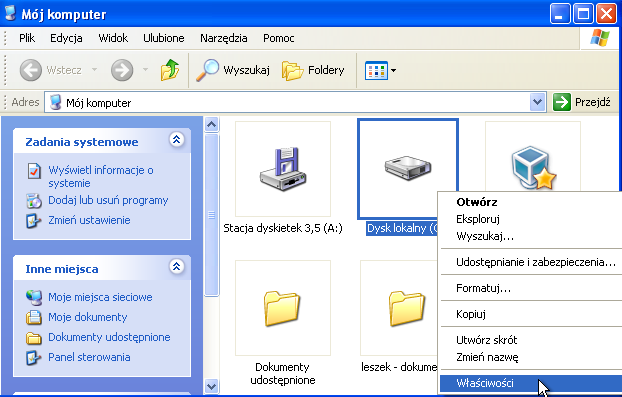Click the Back (Wstecz) arrow icon
The image size is (622, 397).
pyautogui.click(x=31, y=70)
